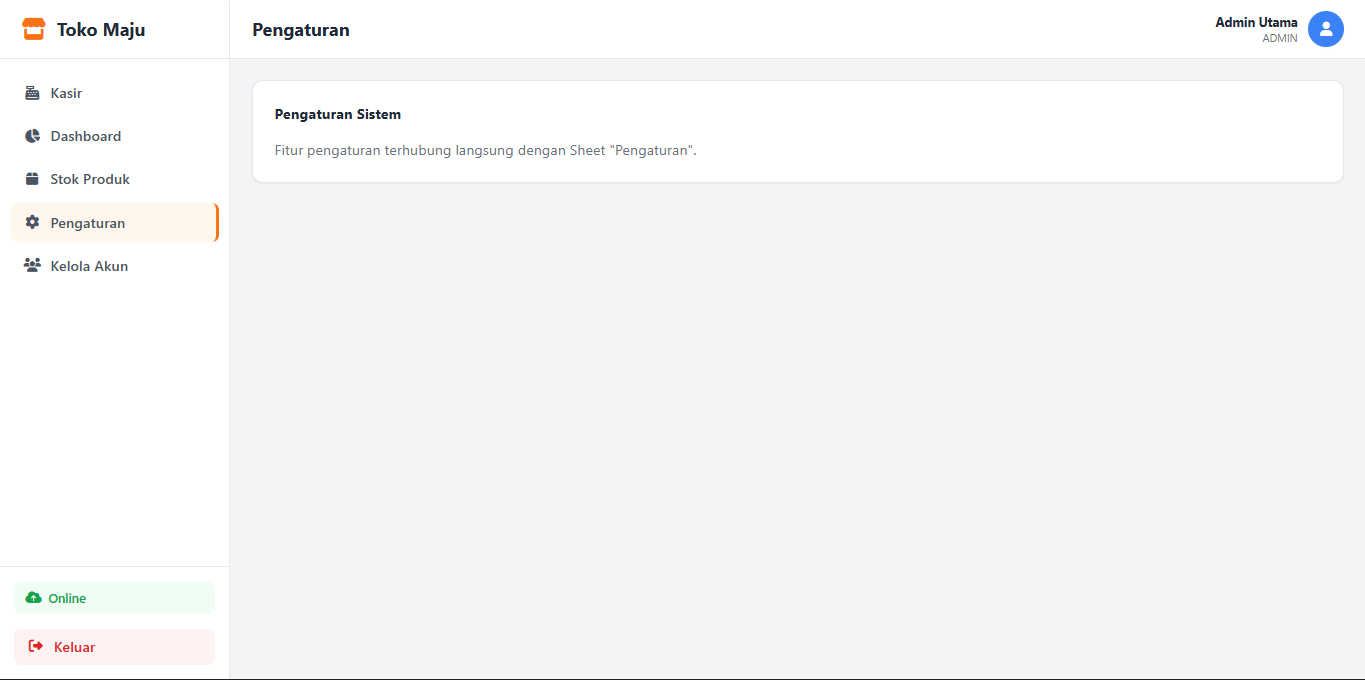The height and width of the screenshot is (680, 1365).
Task: Click the Kasir cash register icon
Action: pyautogui.click(x=32, y=93)
